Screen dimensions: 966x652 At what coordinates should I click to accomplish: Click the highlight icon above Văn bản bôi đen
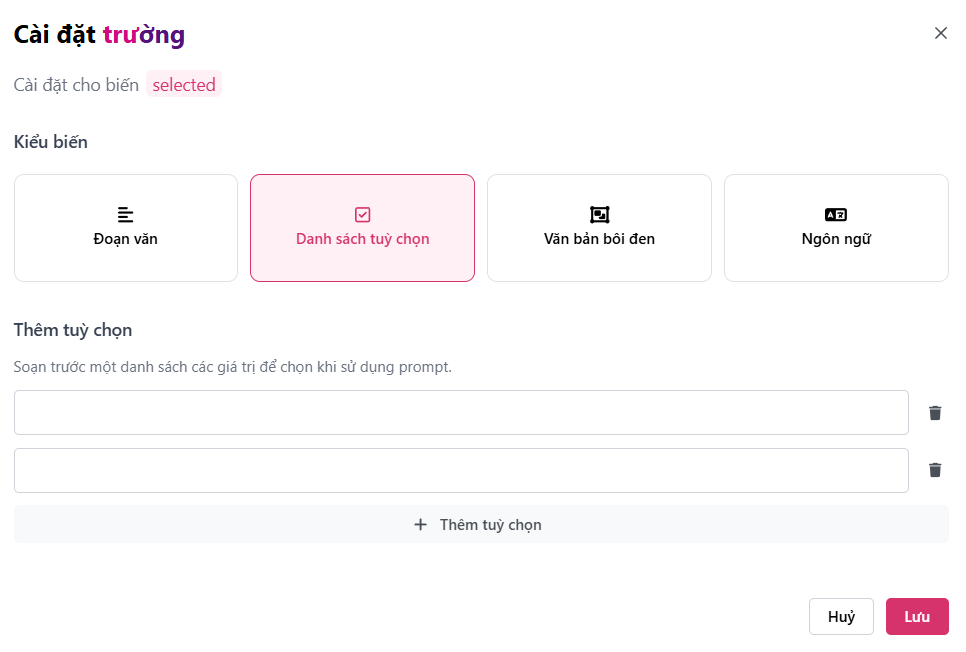pyautogui.click(x=599, y=214)
